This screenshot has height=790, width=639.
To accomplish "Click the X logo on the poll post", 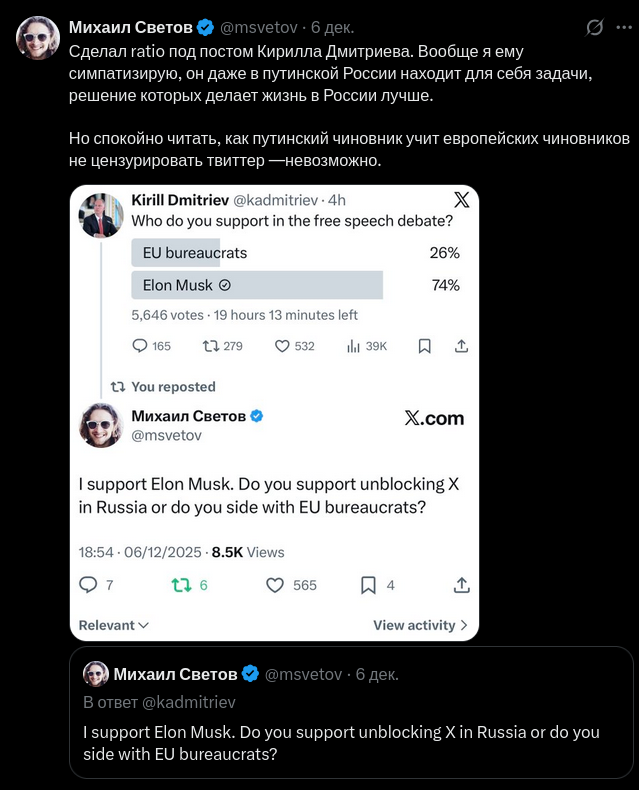I will [458, 198].
